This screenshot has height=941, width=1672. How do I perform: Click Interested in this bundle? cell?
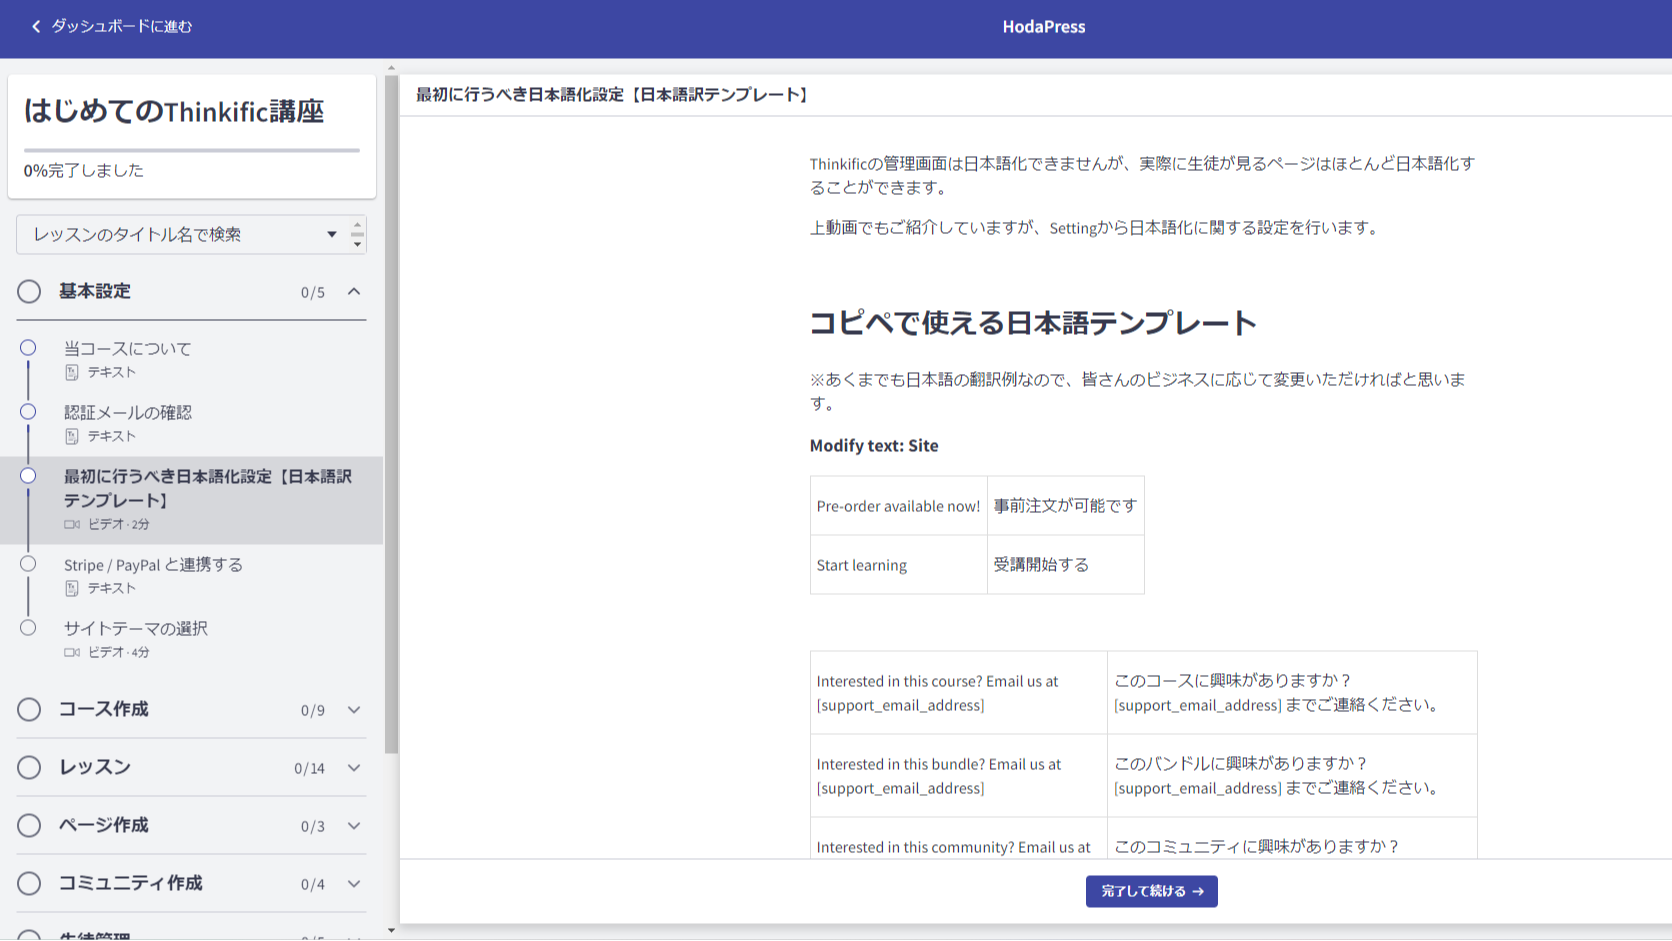click(x=959, y=776)
